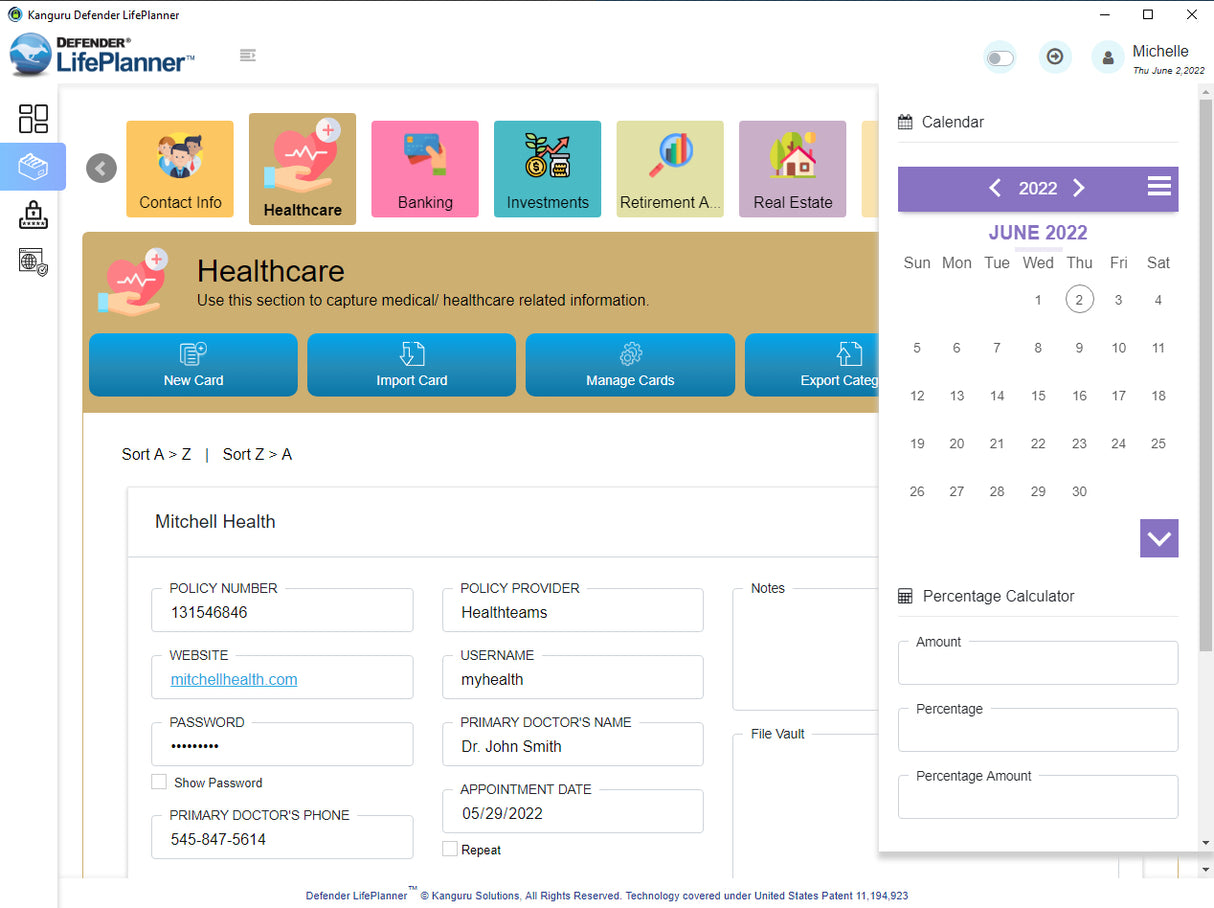Switch to Contact Info category tab
This screenshot has width=1214, height=908.
[x=180, y=169]
